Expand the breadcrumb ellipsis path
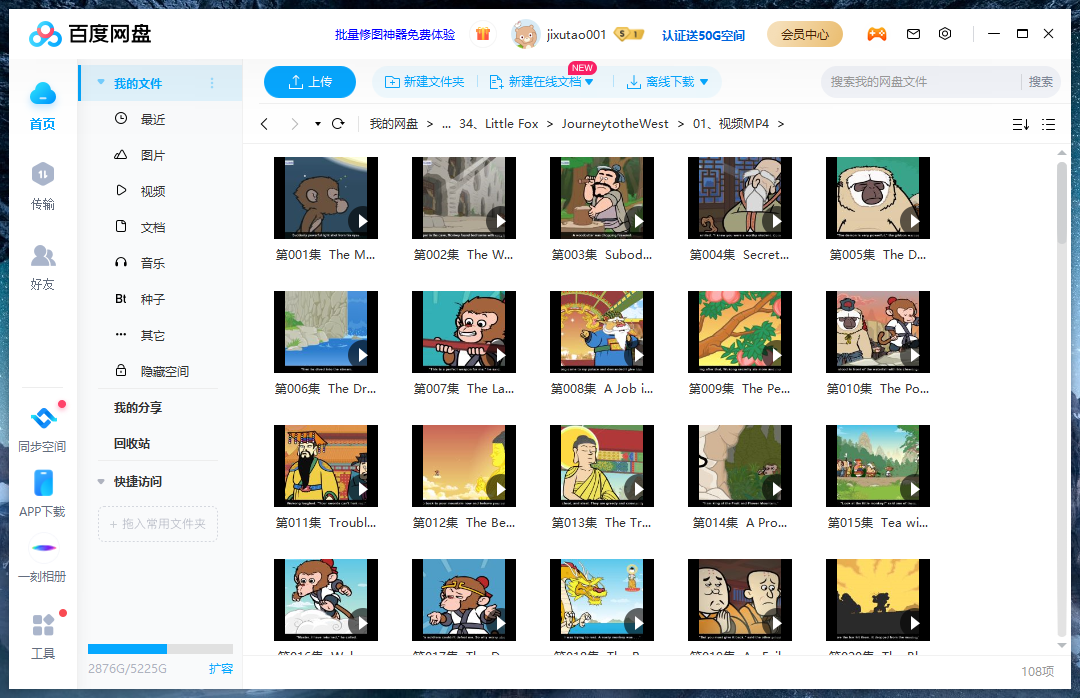This screenshot has width=1080, height=698. coord(446,124)
